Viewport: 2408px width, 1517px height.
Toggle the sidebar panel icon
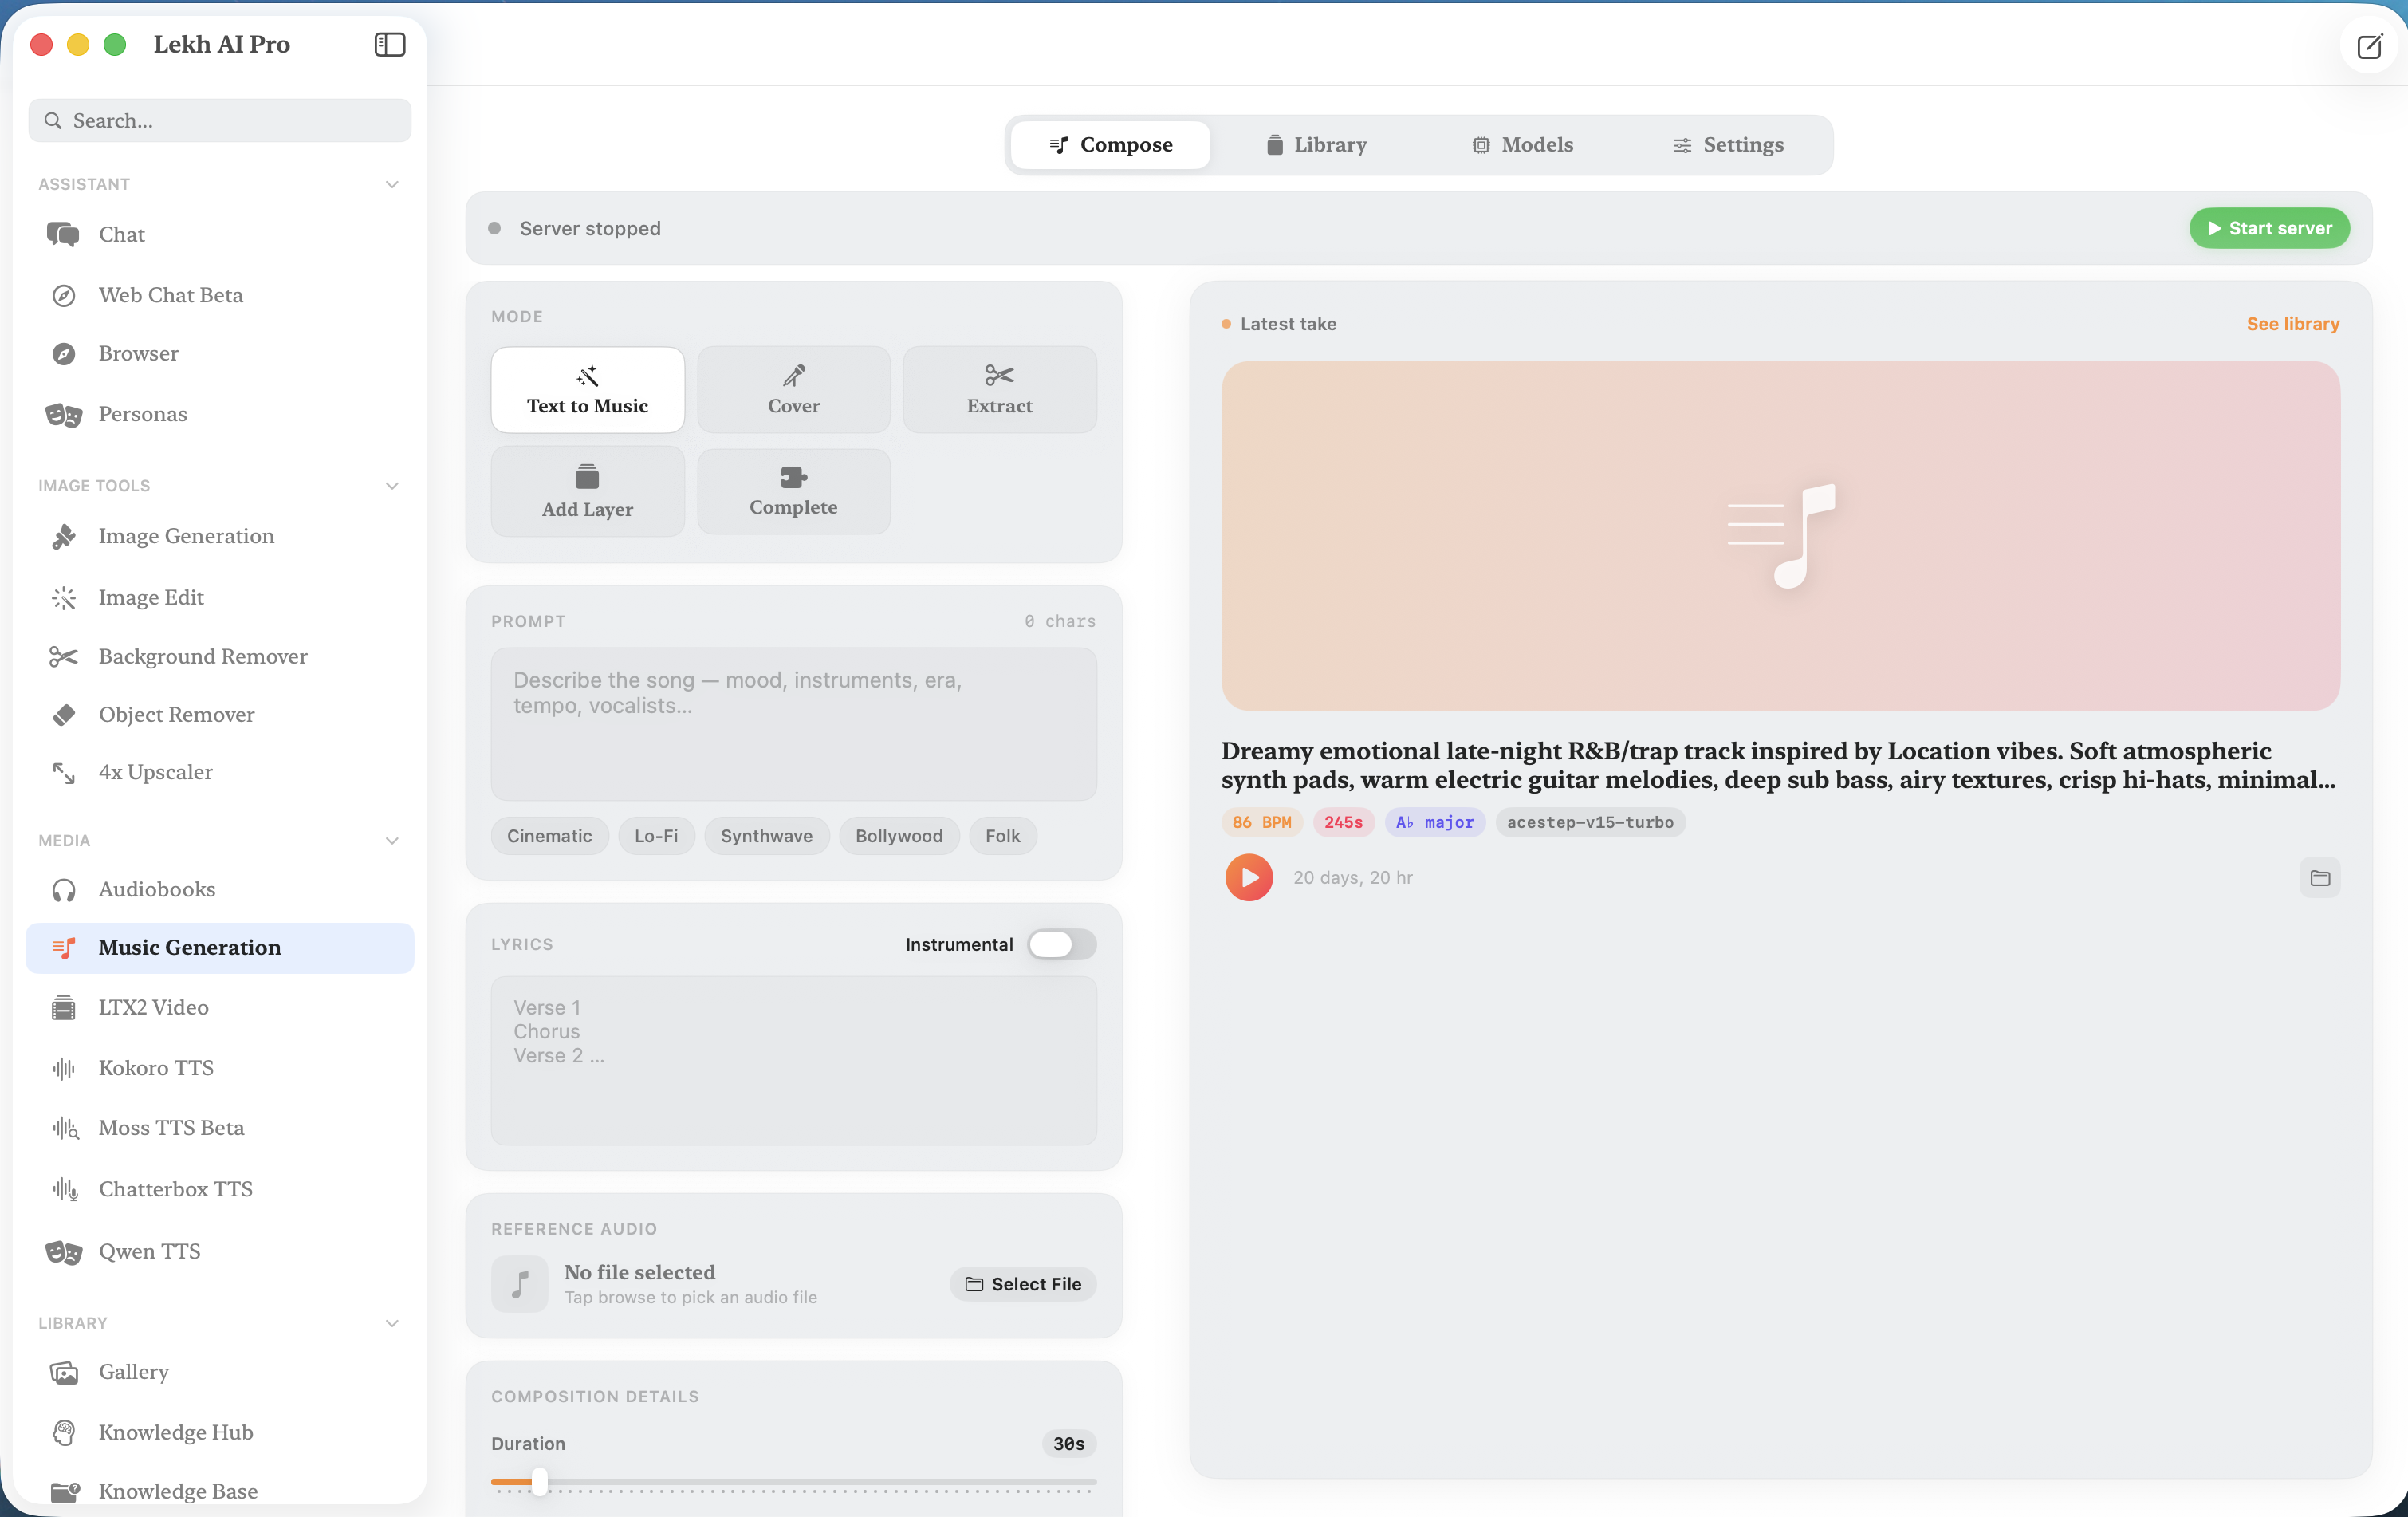tap(389, 44)
